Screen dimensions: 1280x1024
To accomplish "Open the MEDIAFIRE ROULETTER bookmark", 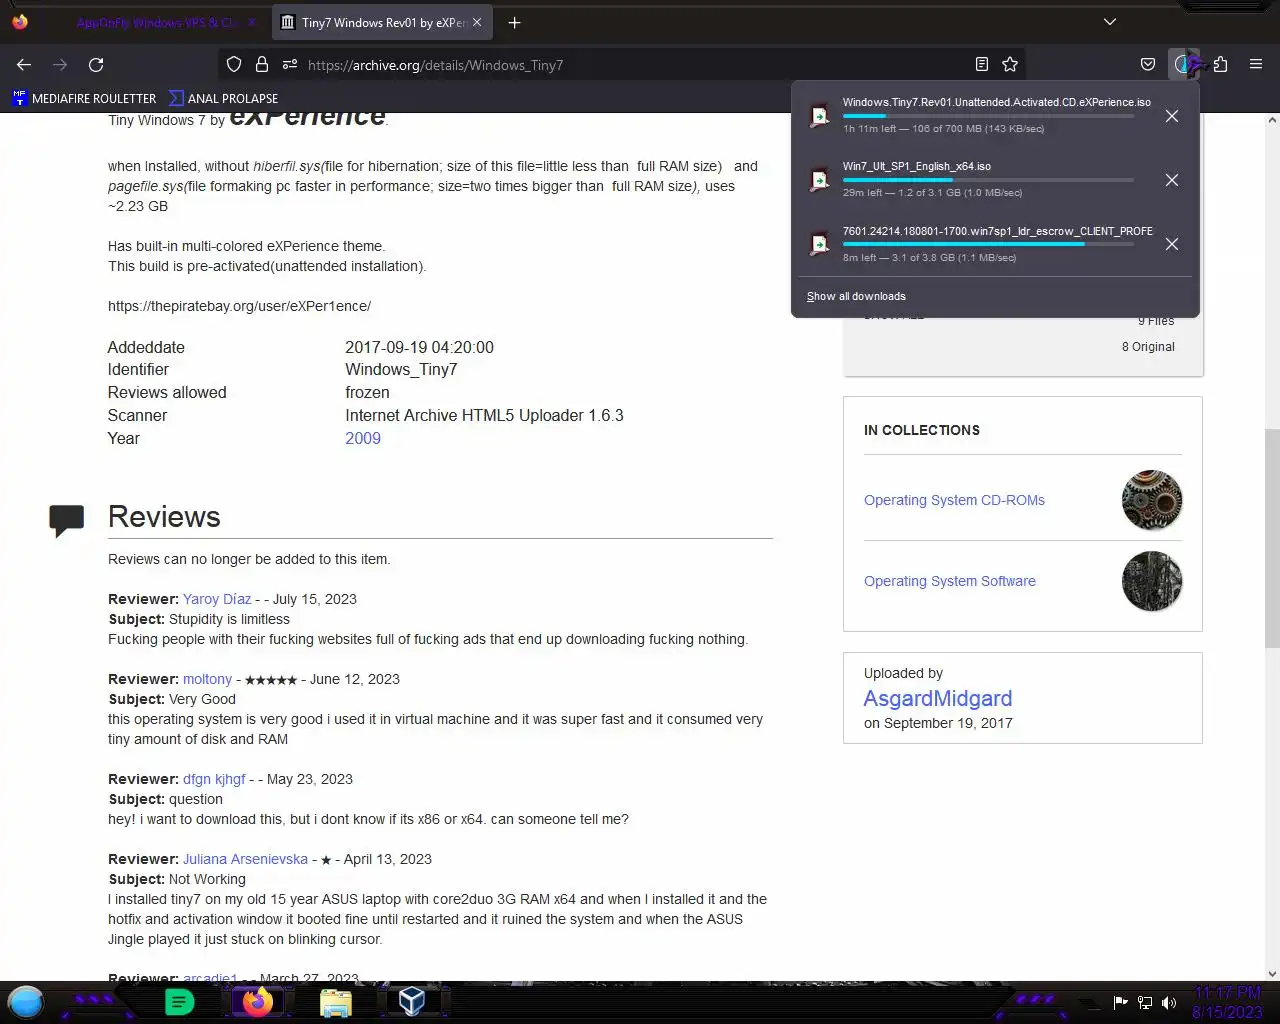I will point(85,98).
